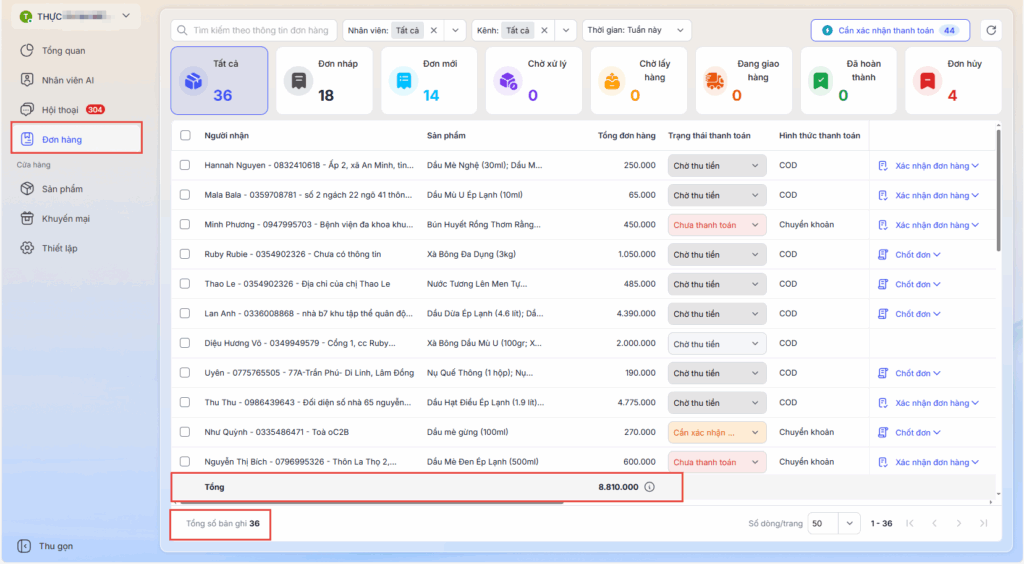Open Nhân viên AI in sidebar
Image resolution: width=1024 pixels, height=564 pixels.
(68, 80)
